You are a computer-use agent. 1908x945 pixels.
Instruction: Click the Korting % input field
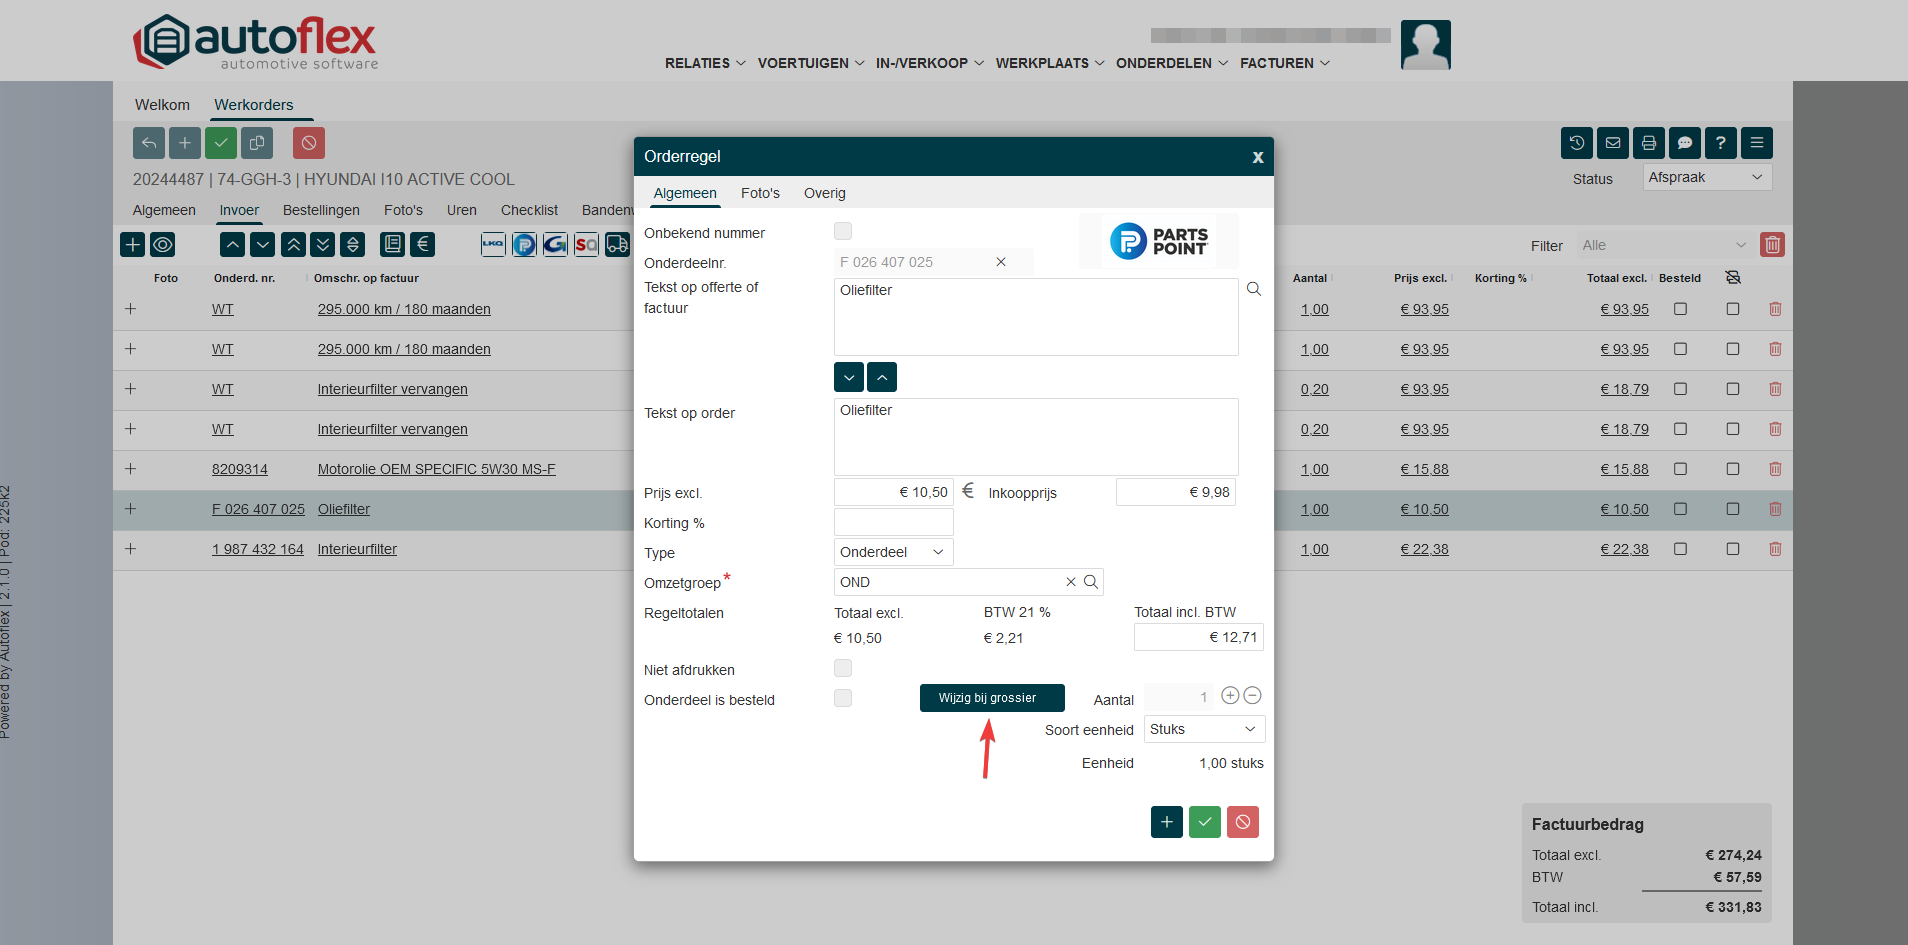pyautogui.click(x=893, y=522)
